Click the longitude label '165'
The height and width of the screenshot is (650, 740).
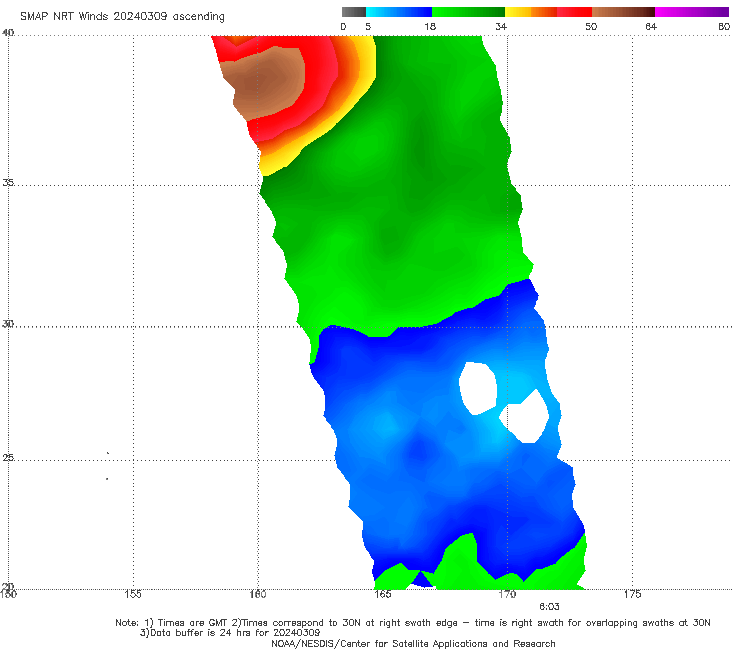point(382,594)
